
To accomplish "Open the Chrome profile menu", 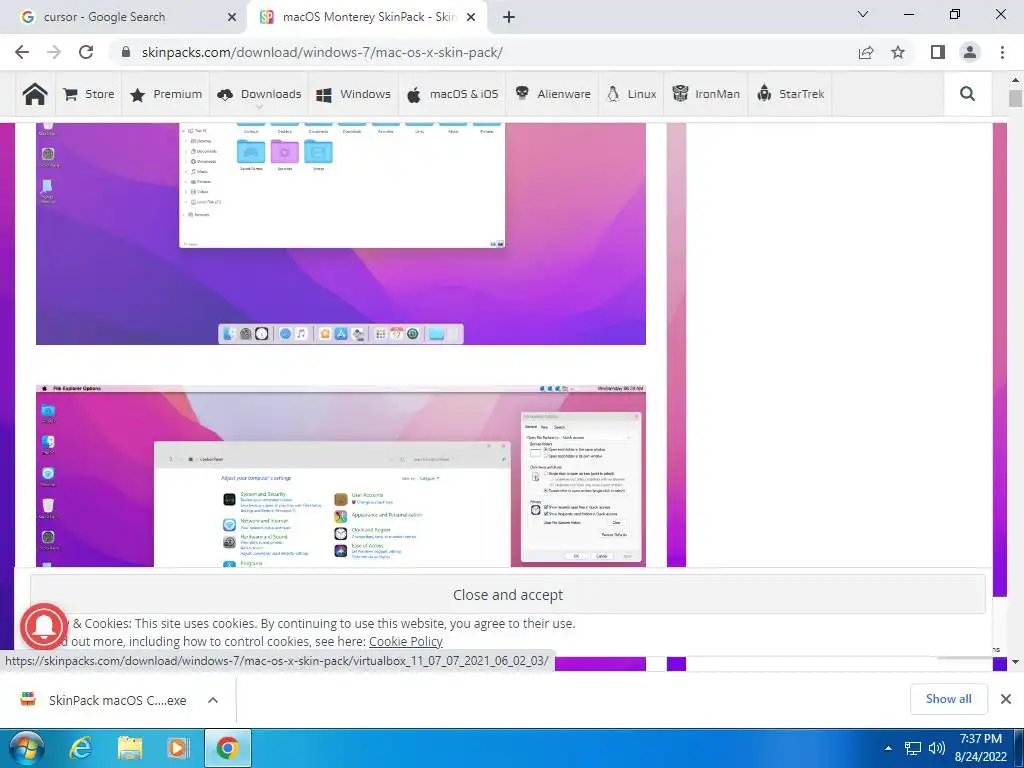I will coord(970,52).
